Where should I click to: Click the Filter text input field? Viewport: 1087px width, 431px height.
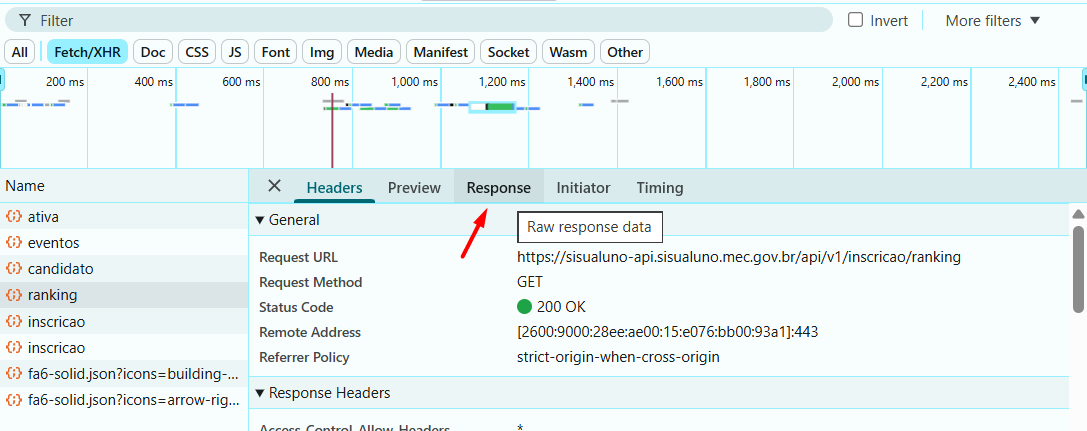coord(419,20)
